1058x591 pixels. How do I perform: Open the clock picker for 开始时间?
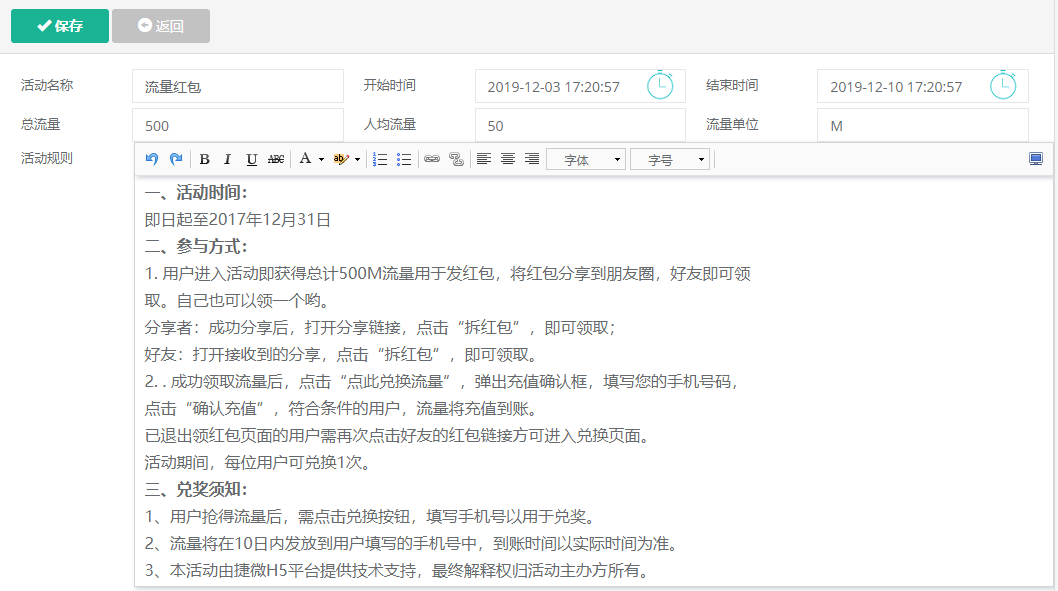click(x=660, y=86)
